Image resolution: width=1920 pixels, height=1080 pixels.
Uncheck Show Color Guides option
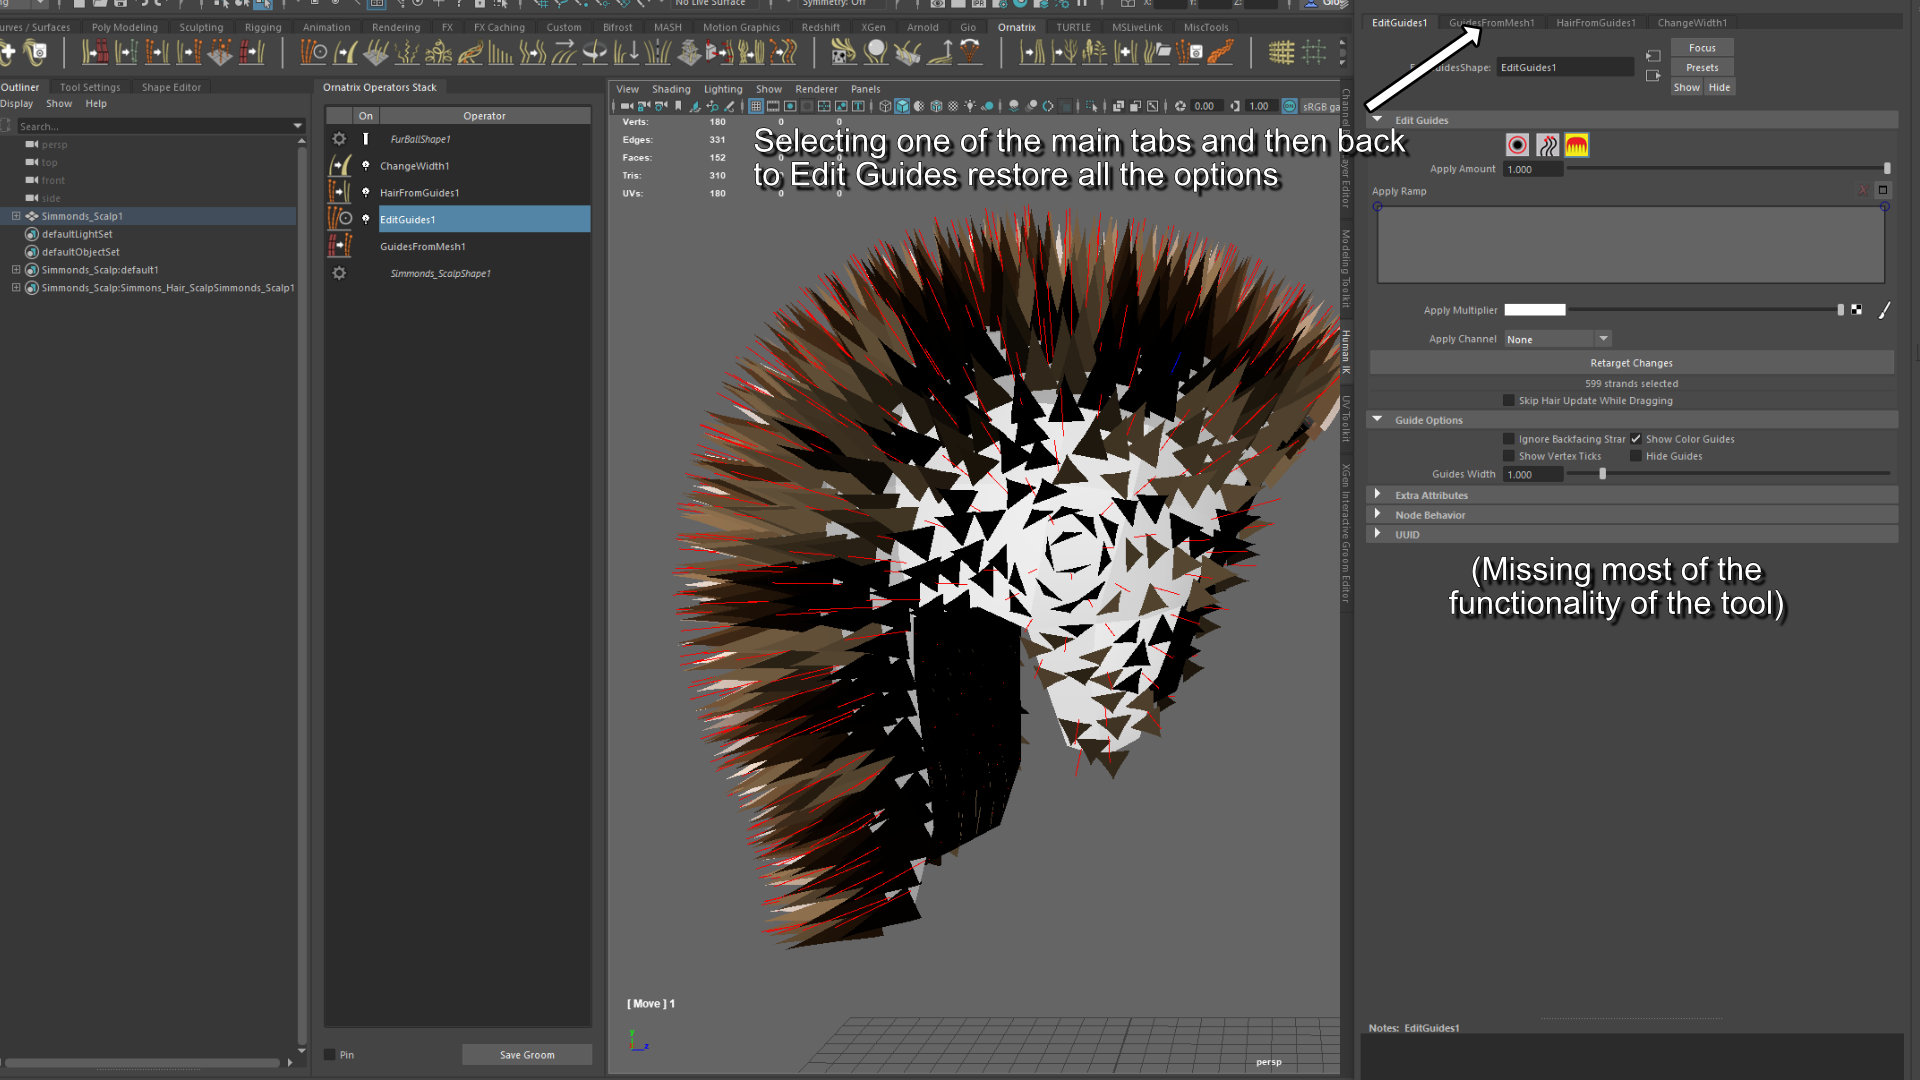[x=1636, y=439]
